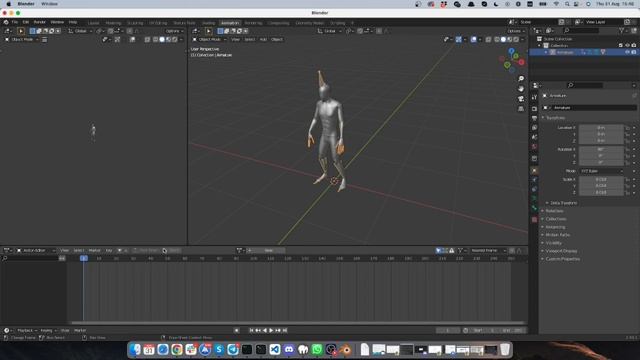This screenshot has width=640, height=360.
Task: Click the pan hand gizmo in viewport
Action: click(x=521, y=89)
